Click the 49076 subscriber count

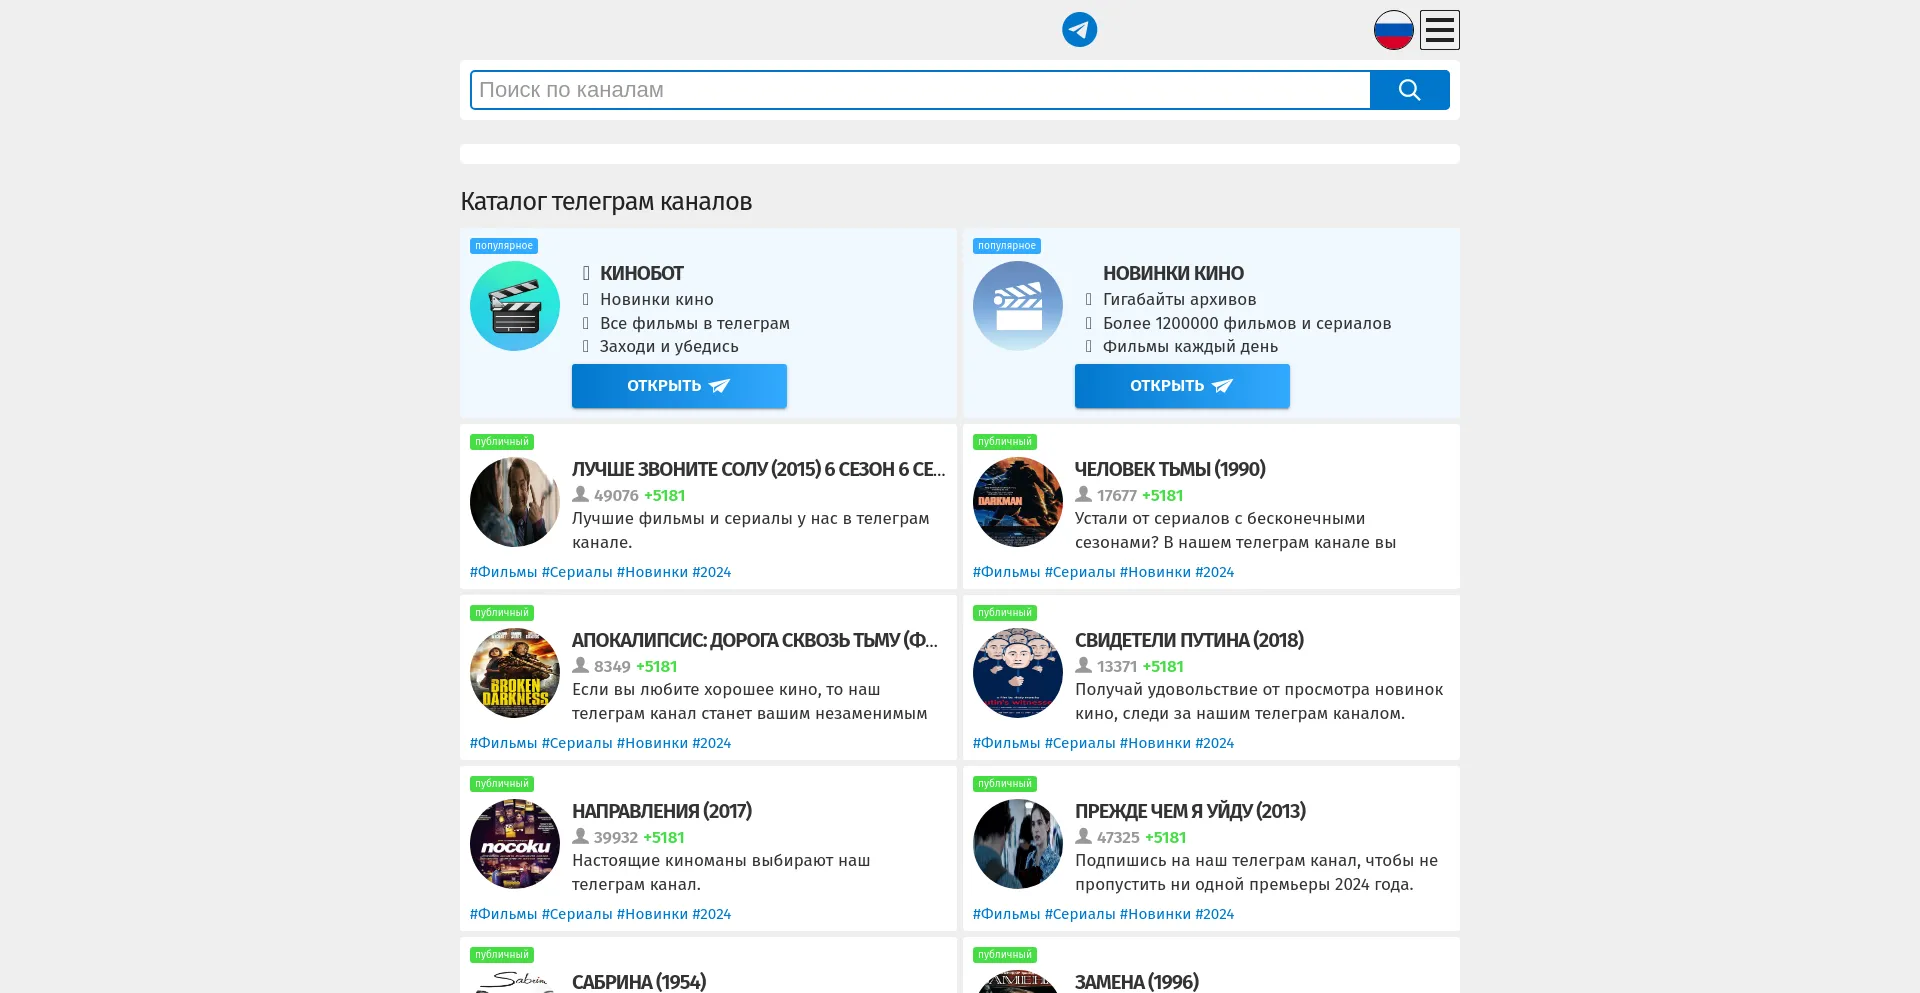[616, 495]
